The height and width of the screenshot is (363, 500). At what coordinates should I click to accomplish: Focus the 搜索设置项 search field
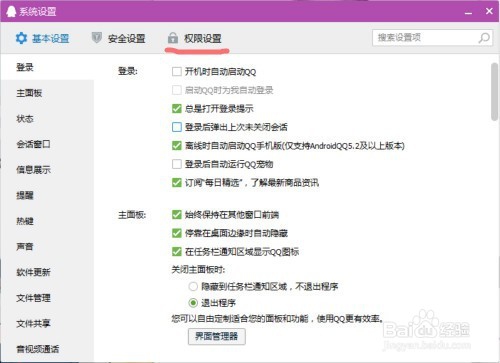(432, 38)
